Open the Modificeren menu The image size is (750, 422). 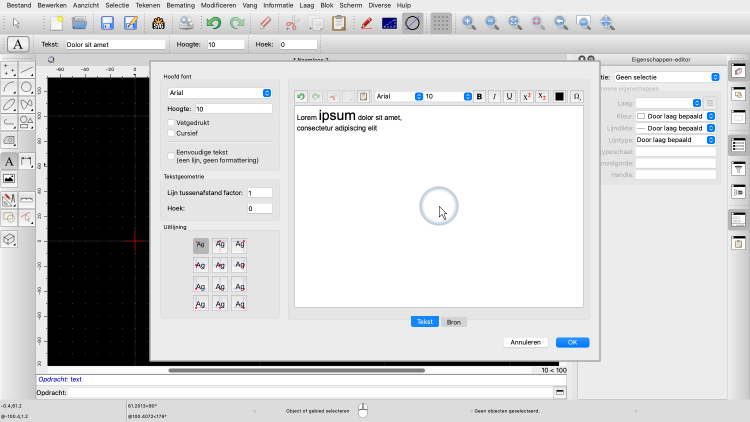218,5
